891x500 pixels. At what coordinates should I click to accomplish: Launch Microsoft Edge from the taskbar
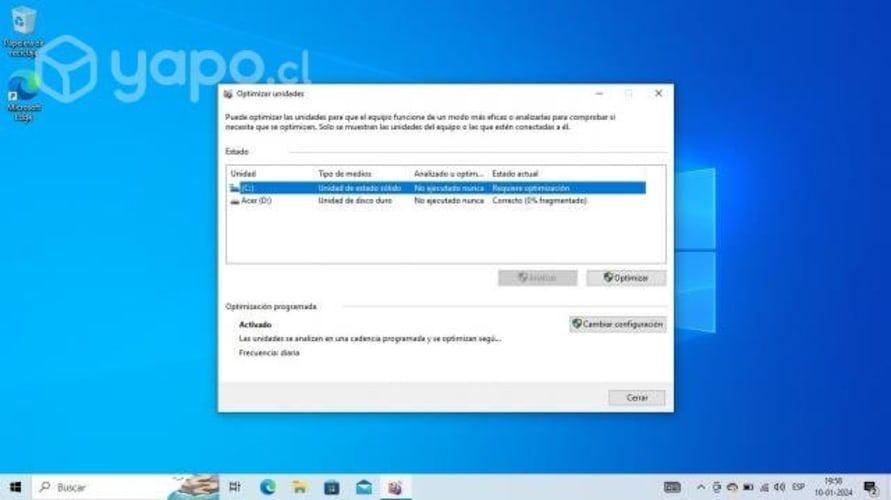[268, 487]
